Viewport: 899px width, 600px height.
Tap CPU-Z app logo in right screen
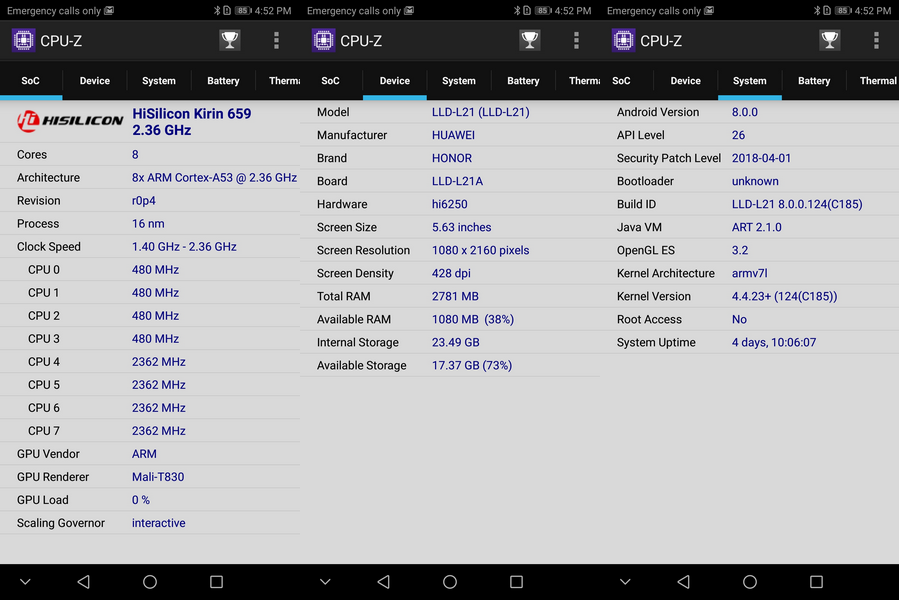click(x=623, y=41)
